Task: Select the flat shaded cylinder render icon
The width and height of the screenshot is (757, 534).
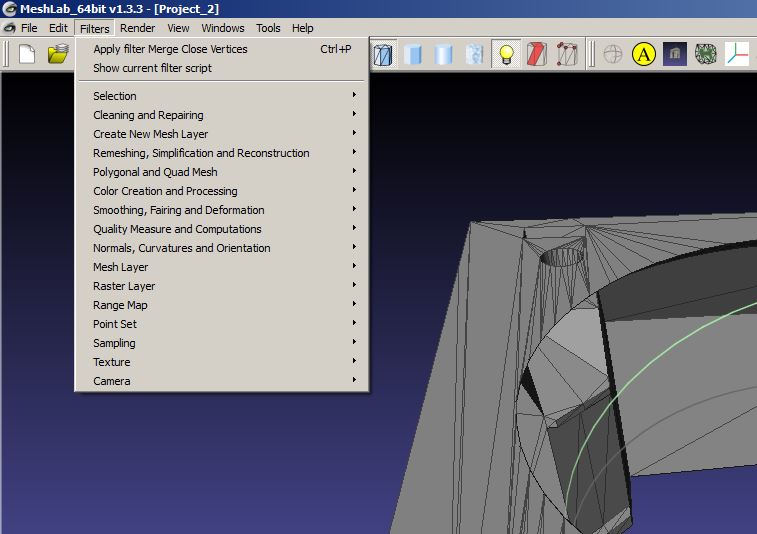Action: [412, 54]
